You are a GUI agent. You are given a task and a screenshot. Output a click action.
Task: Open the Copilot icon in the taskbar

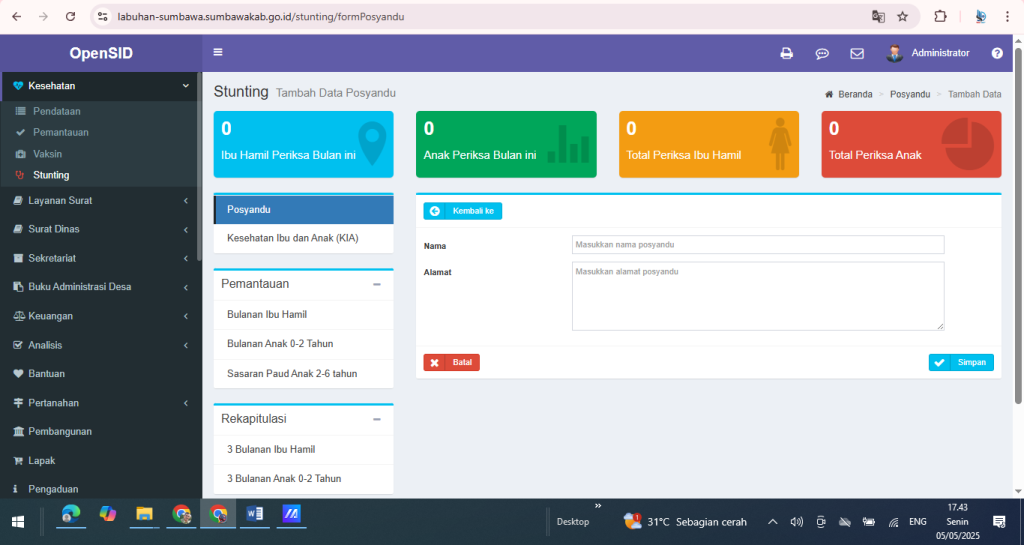click(x=108, y=514)
